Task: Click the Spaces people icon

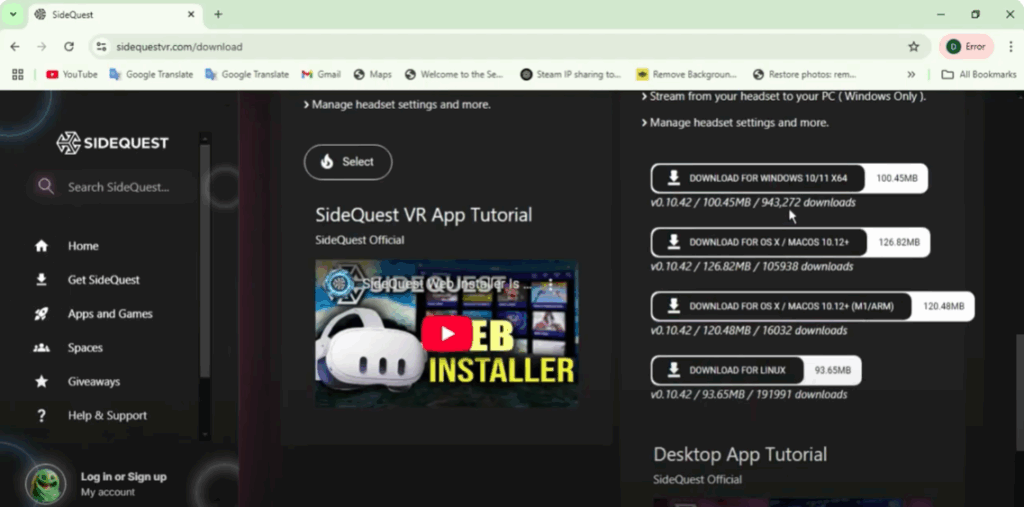Action: point(41,348)
